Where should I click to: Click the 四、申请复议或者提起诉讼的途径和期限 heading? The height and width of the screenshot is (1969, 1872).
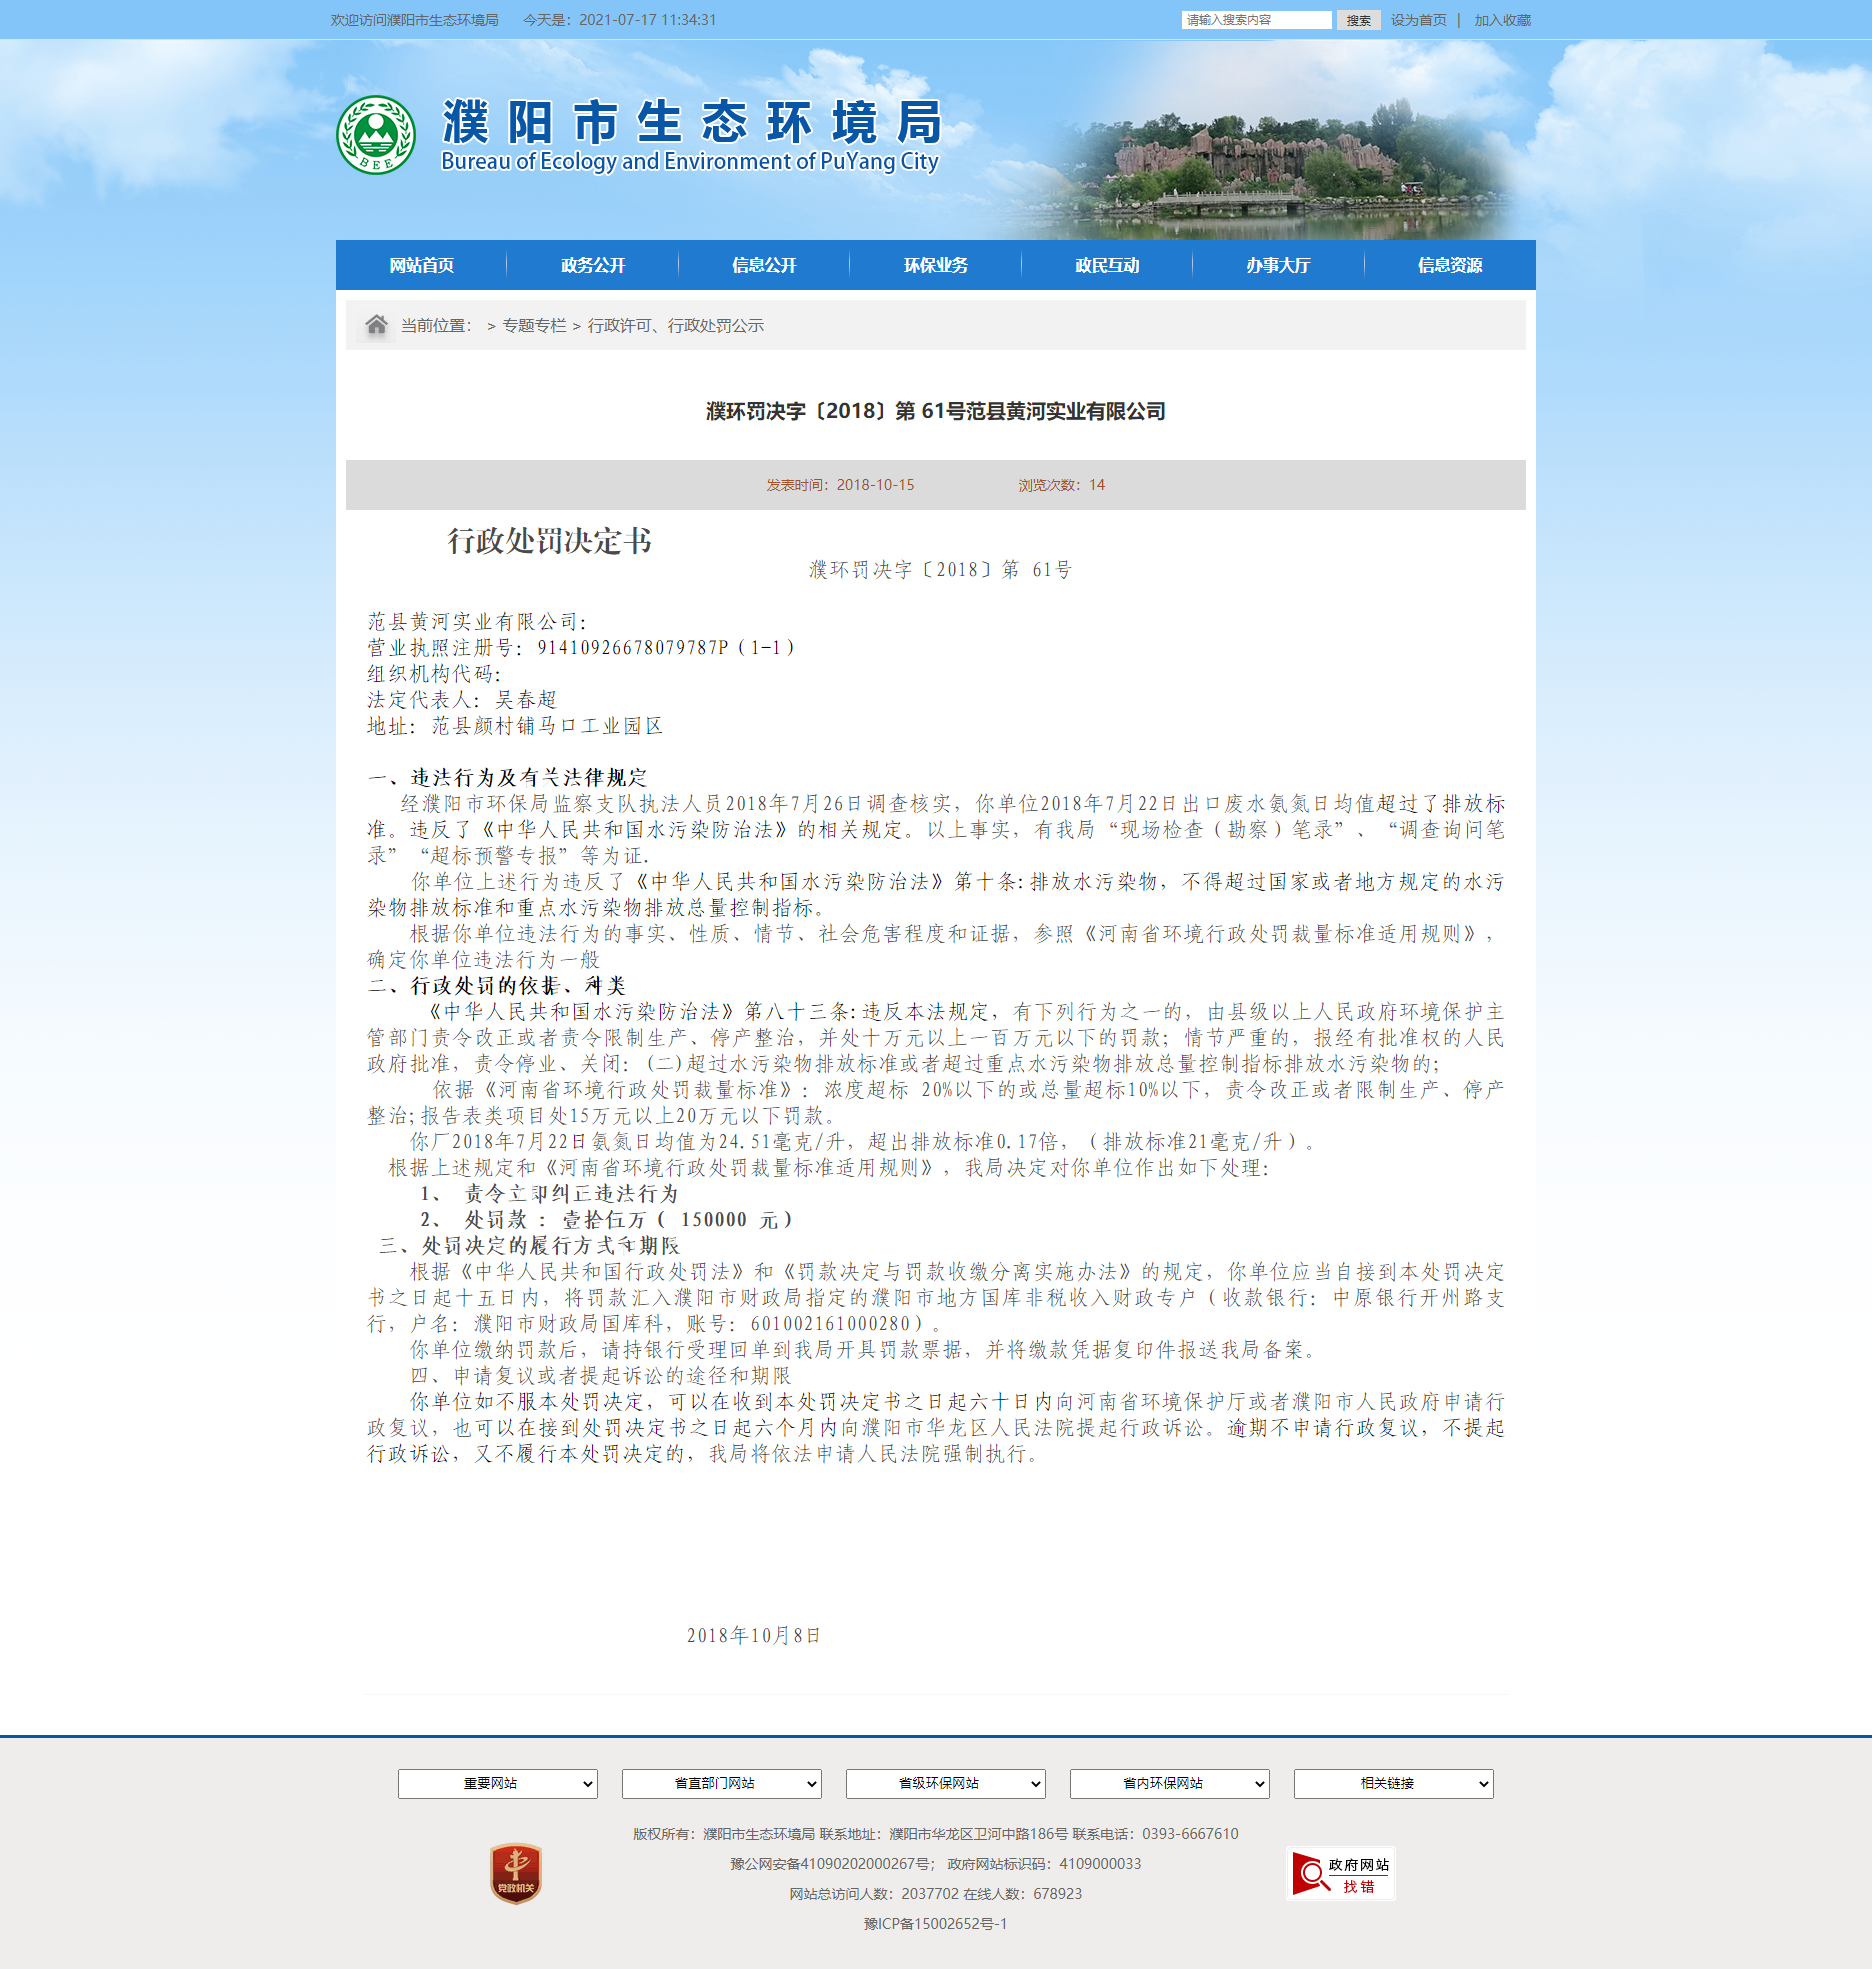[601, 1376]
